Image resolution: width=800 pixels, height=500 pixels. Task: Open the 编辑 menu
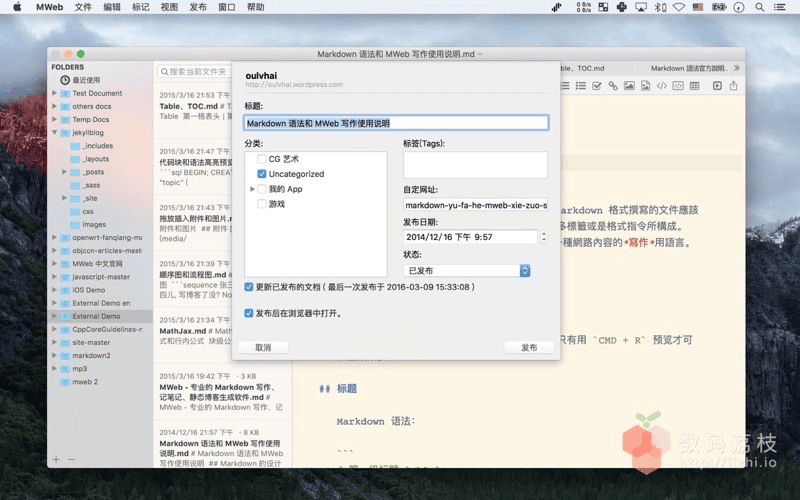point(112,7)
